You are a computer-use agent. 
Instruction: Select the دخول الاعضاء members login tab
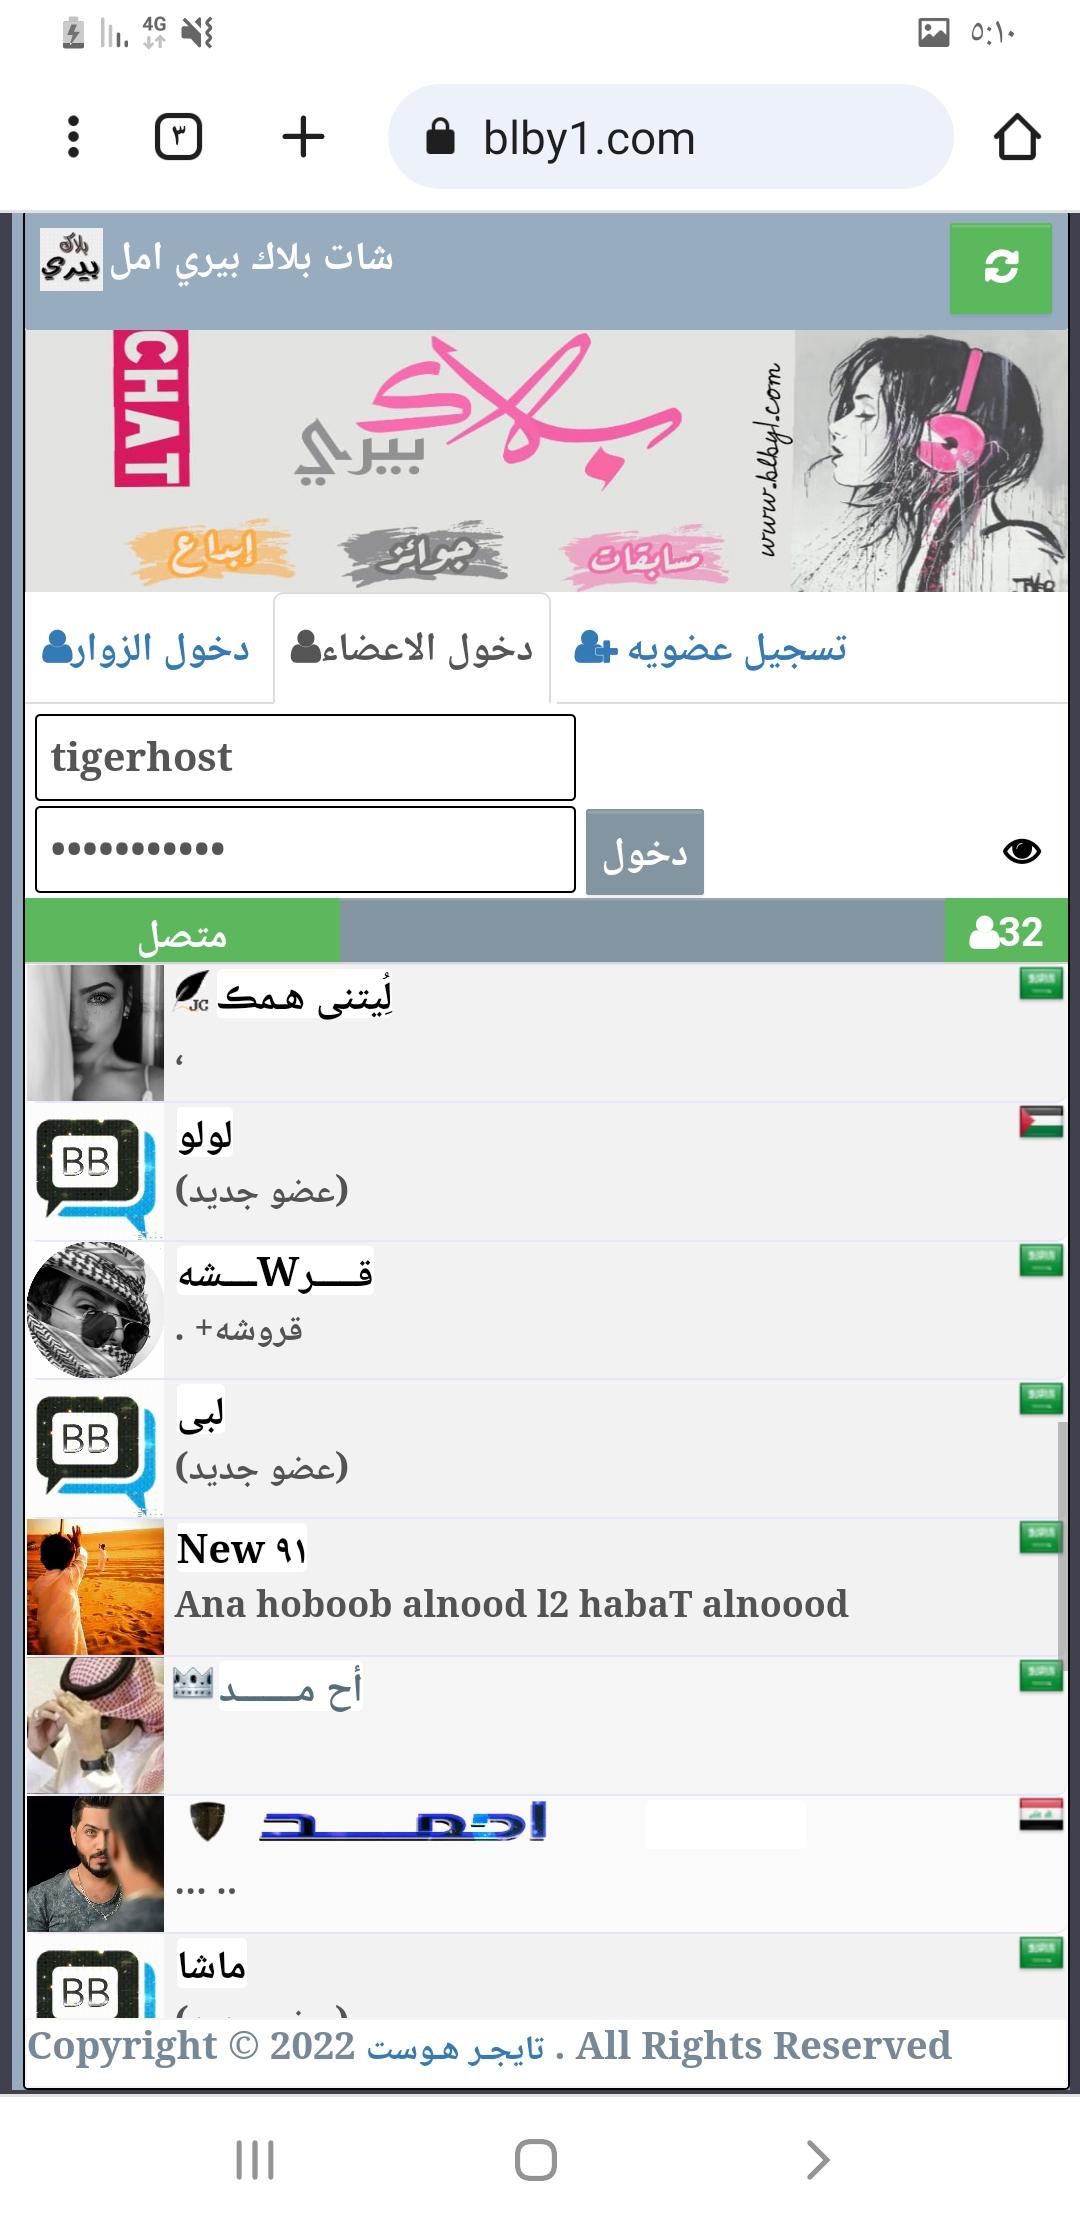click(x=412, y=649)
